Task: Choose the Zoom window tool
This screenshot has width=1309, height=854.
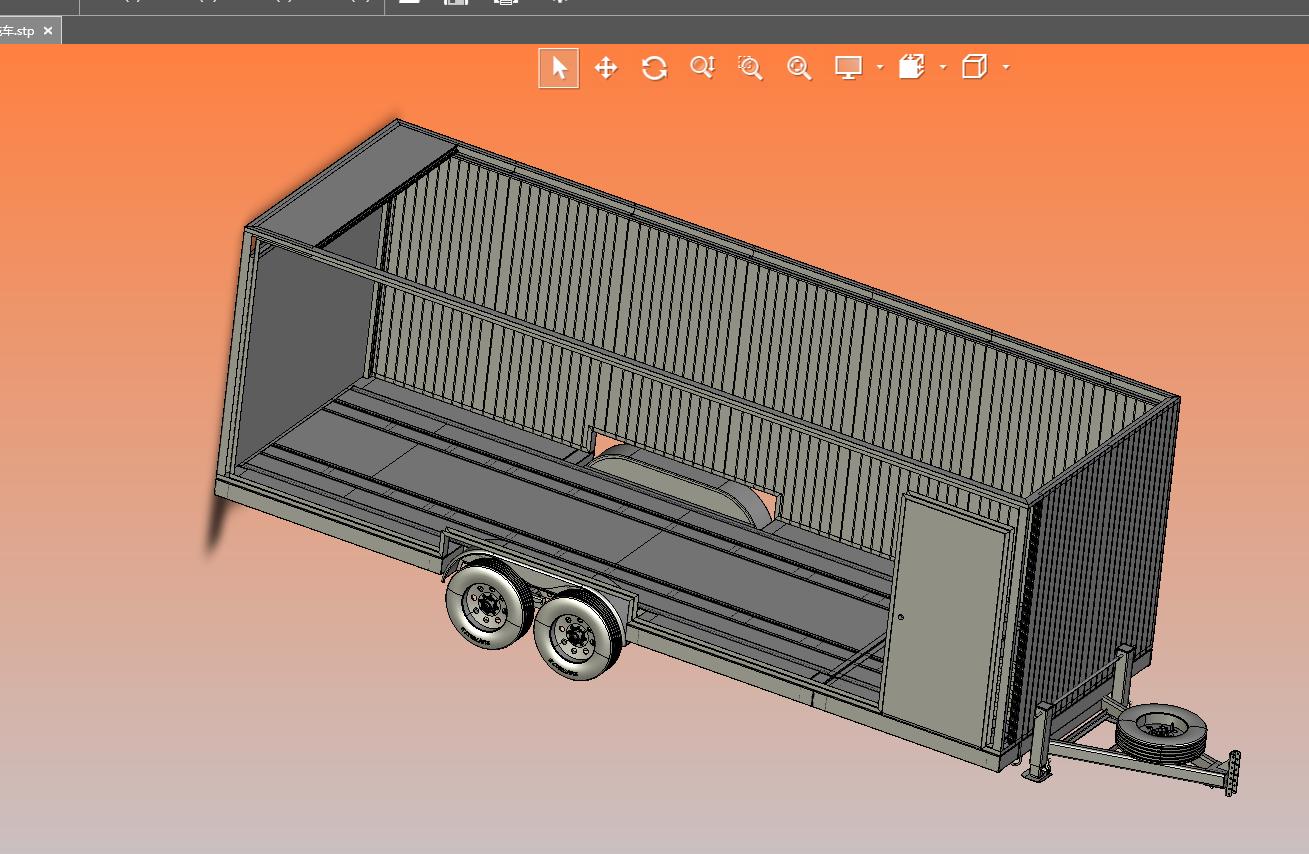Action: pos(750,68)
